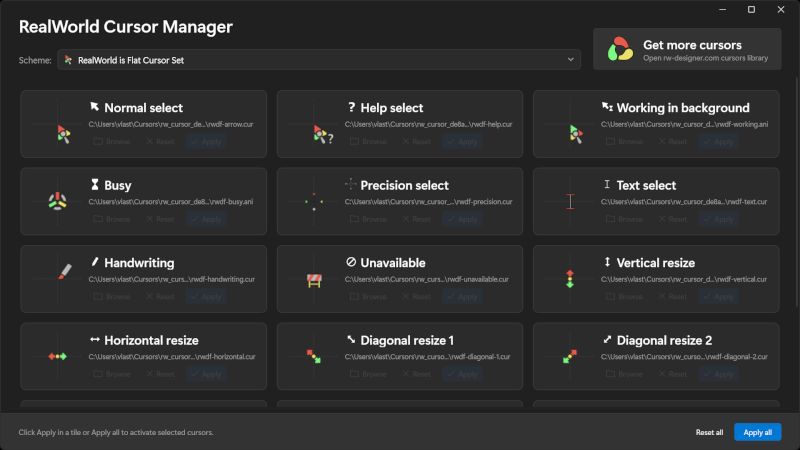
Task: Click the vertical scrollbar on the right
Action: tap(796, 191)
